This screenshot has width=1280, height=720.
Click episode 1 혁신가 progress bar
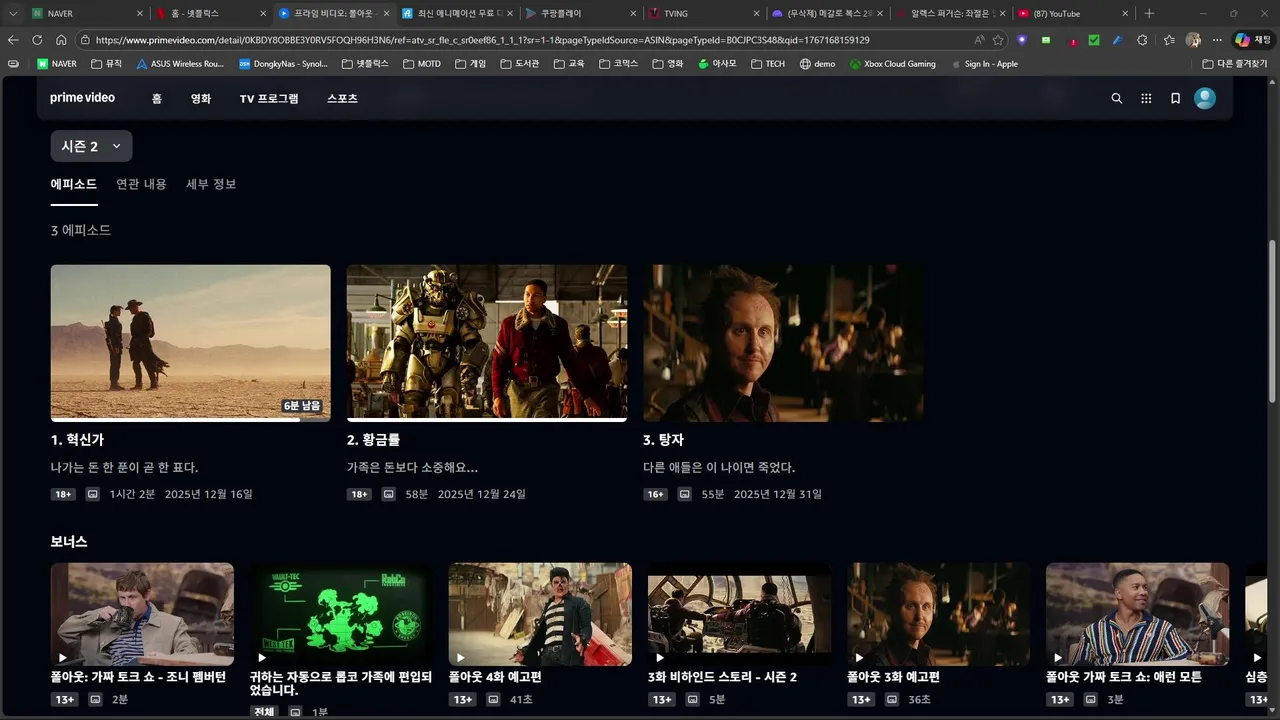[x=190, y=420]
